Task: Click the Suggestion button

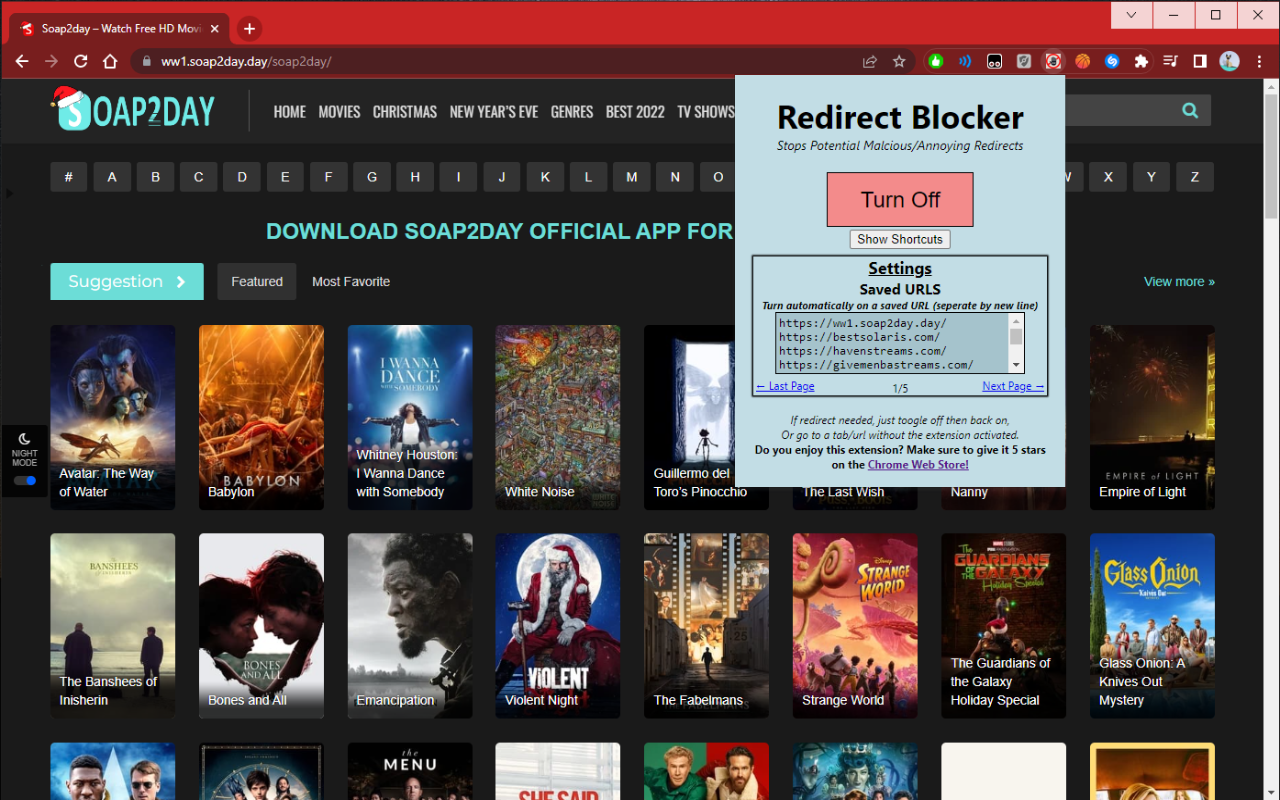Action: tap(127, 282)
